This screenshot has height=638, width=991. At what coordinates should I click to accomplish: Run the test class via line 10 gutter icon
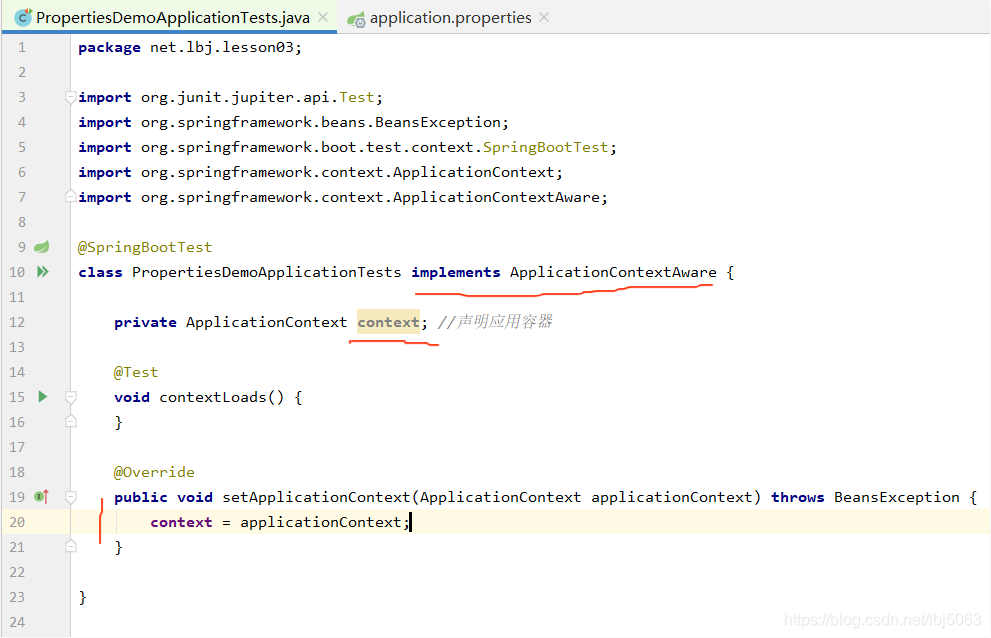(42, 271)
